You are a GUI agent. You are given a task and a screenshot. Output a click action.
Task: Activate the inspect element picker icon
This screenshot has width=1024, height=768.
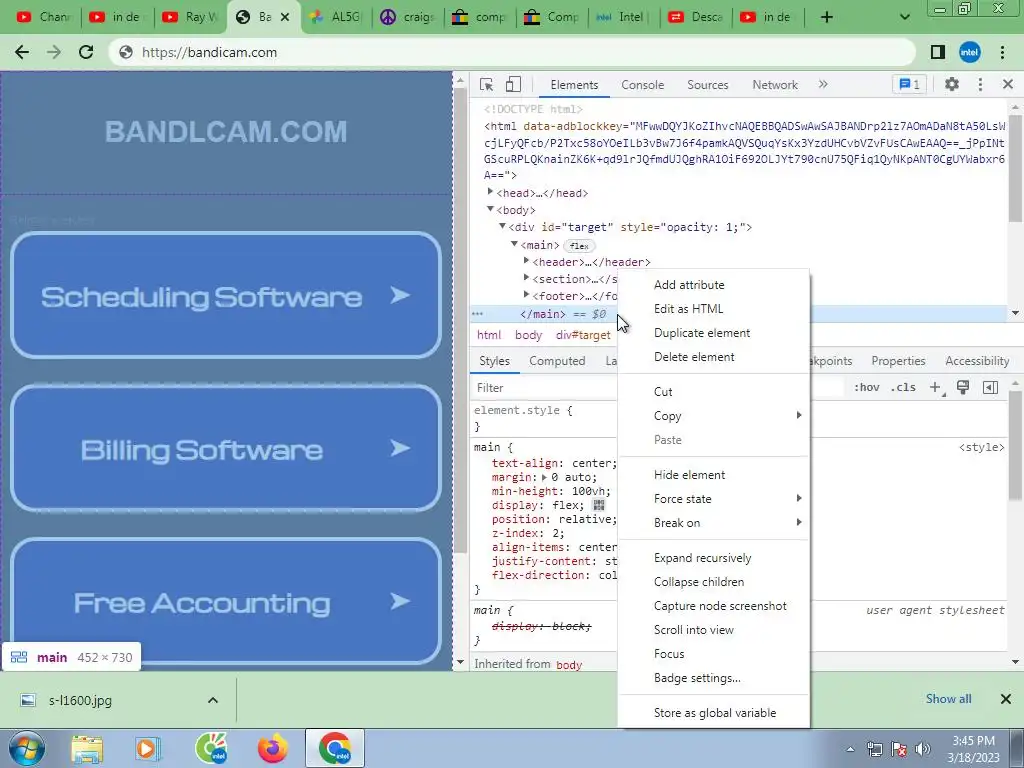[x=486, y=84]
